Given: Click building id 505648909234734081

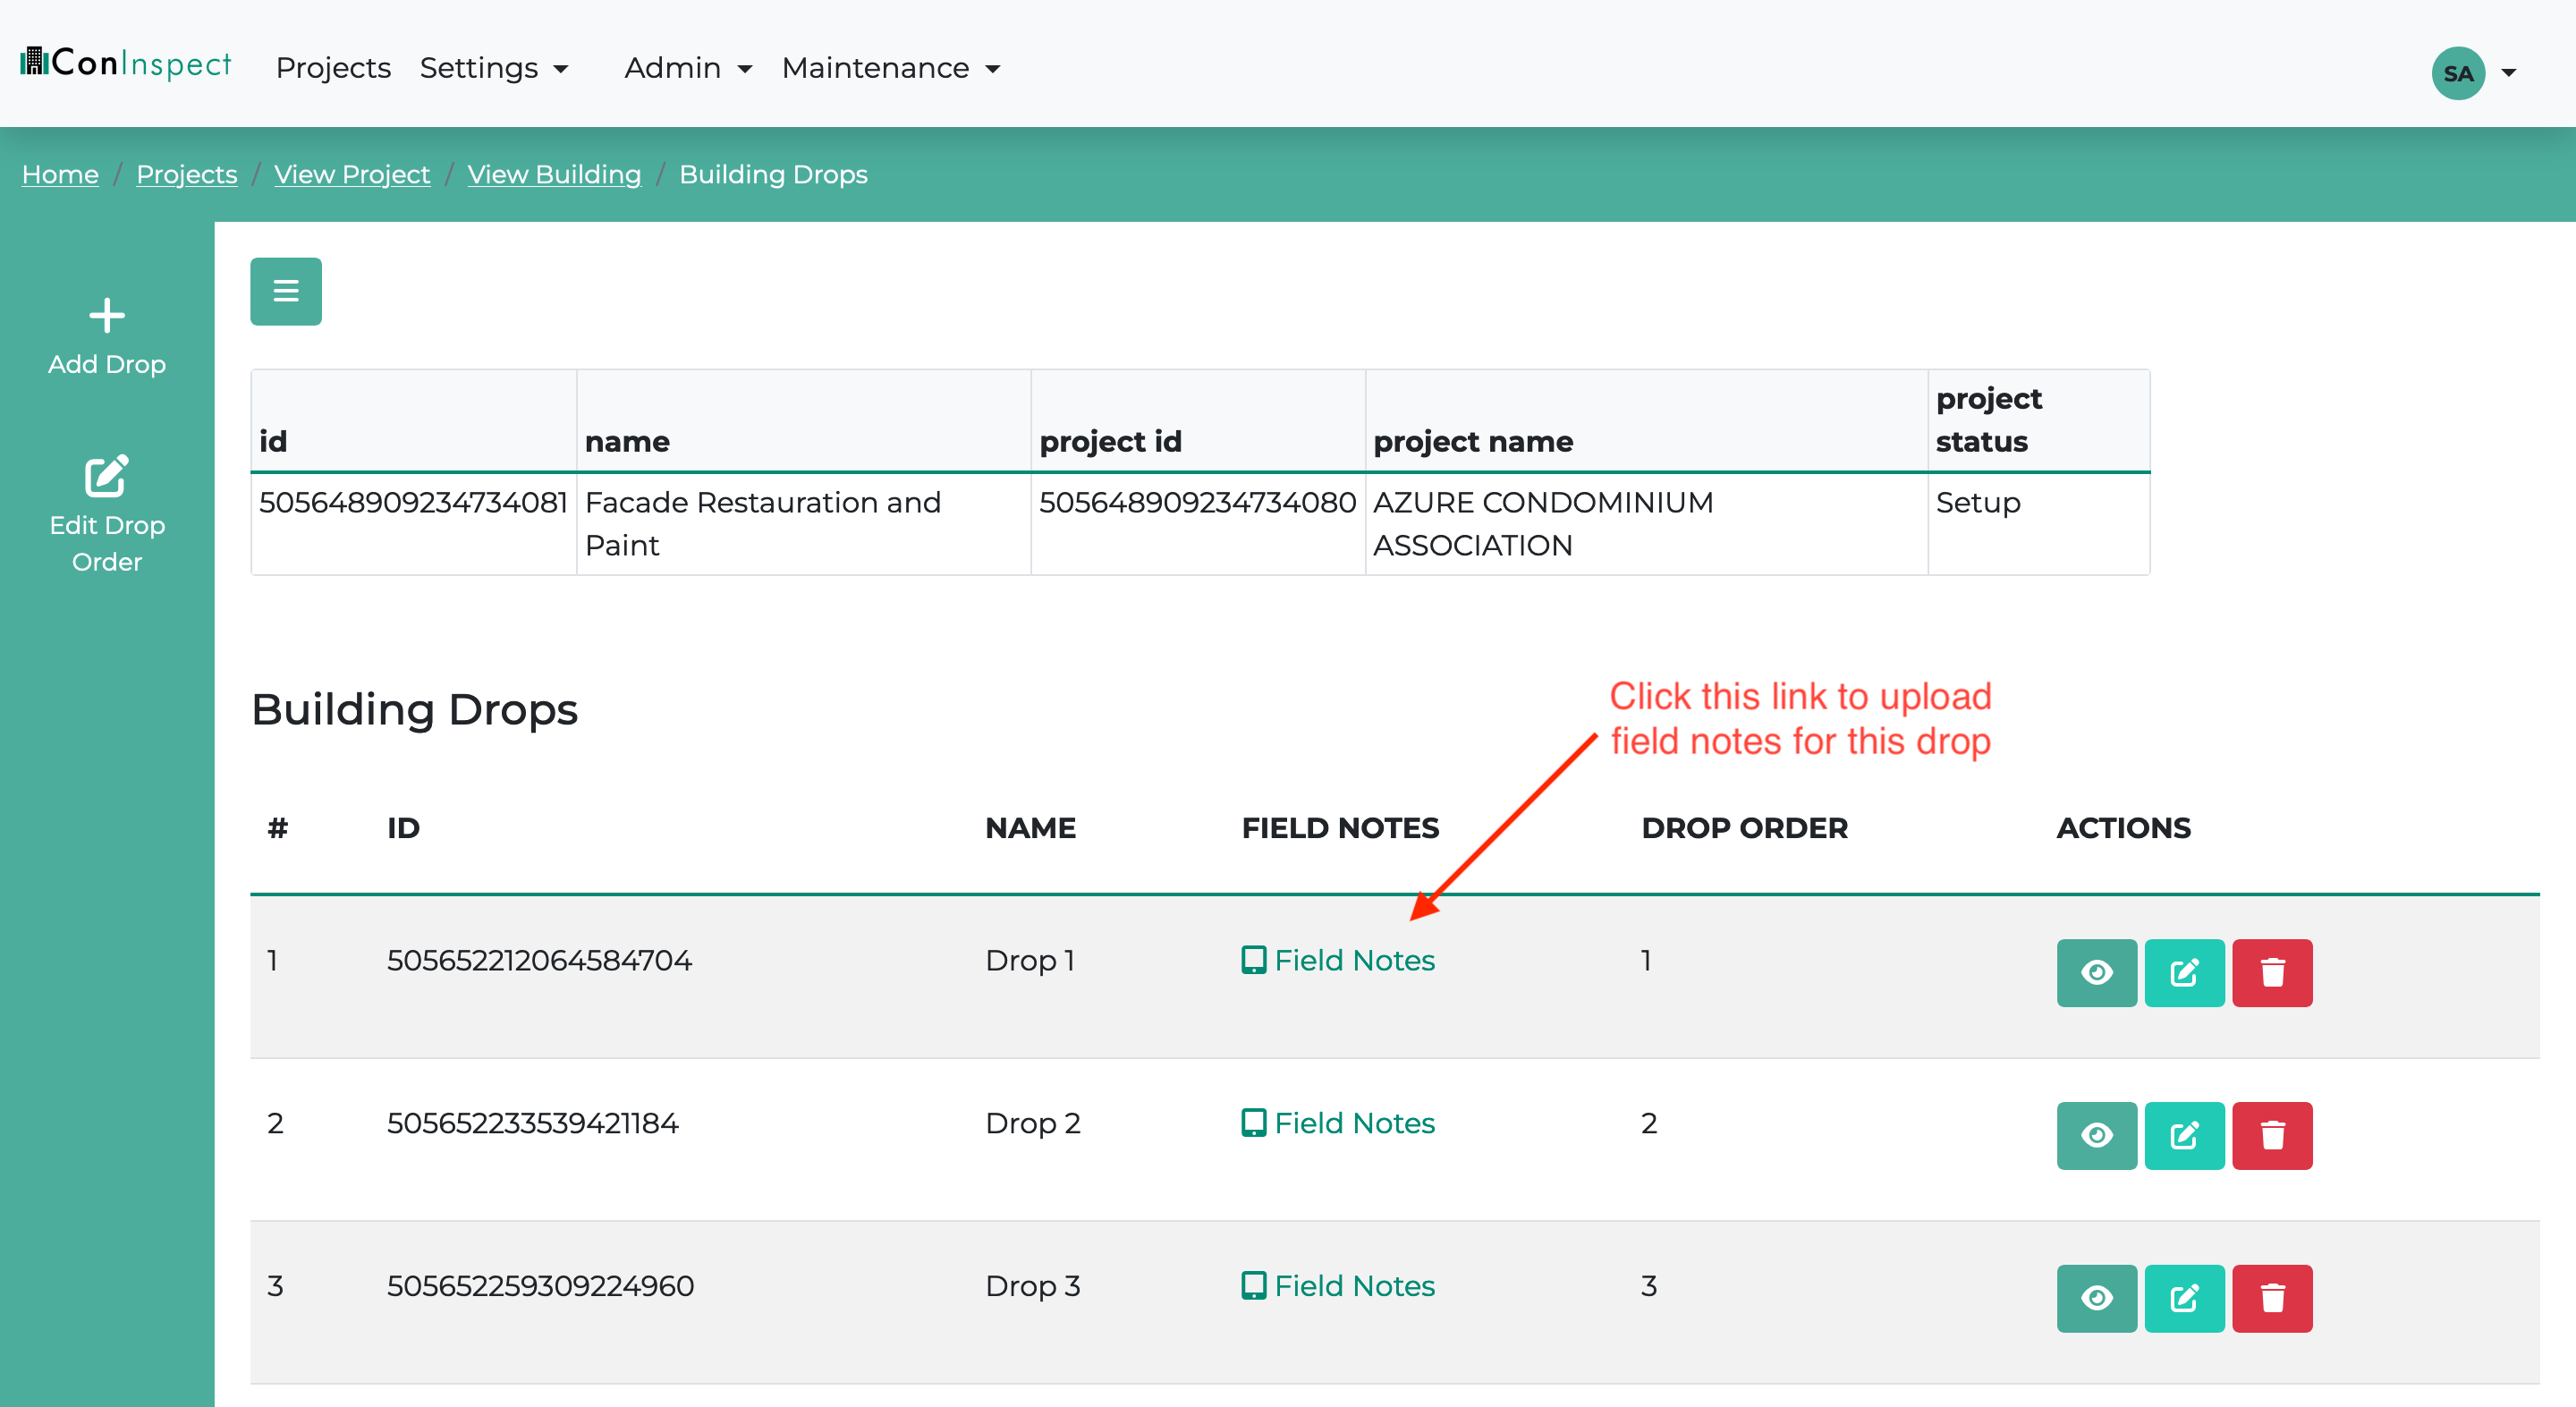Looking at the screenshot, I should click(413, 502).
